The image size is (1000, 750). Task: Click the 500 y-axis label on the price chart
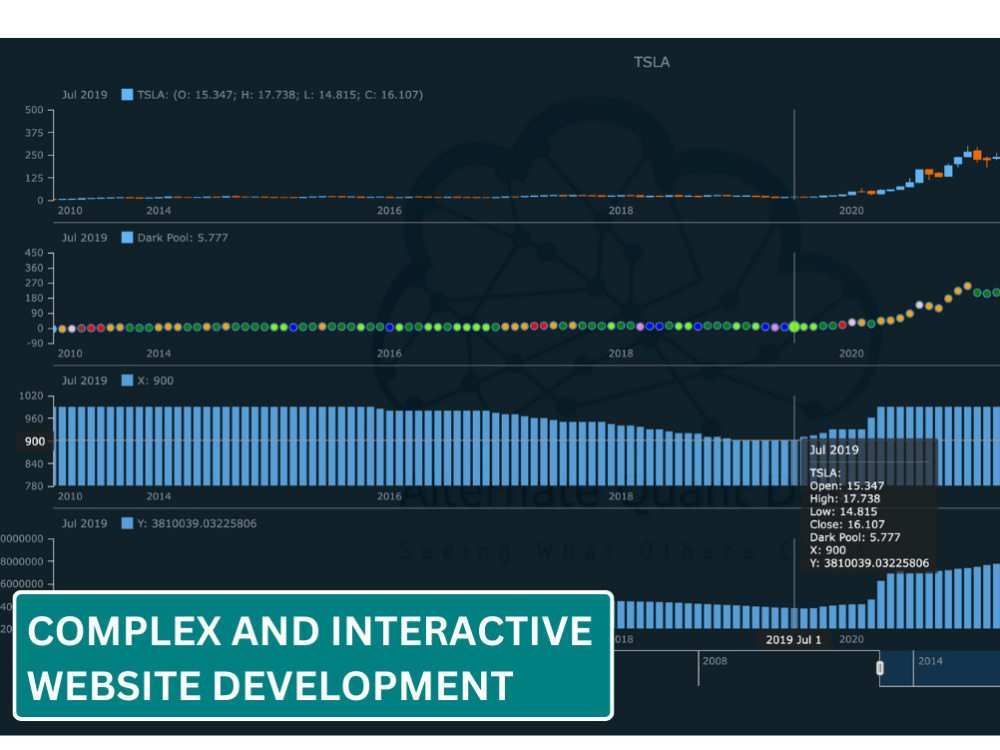tap(34, 110)
